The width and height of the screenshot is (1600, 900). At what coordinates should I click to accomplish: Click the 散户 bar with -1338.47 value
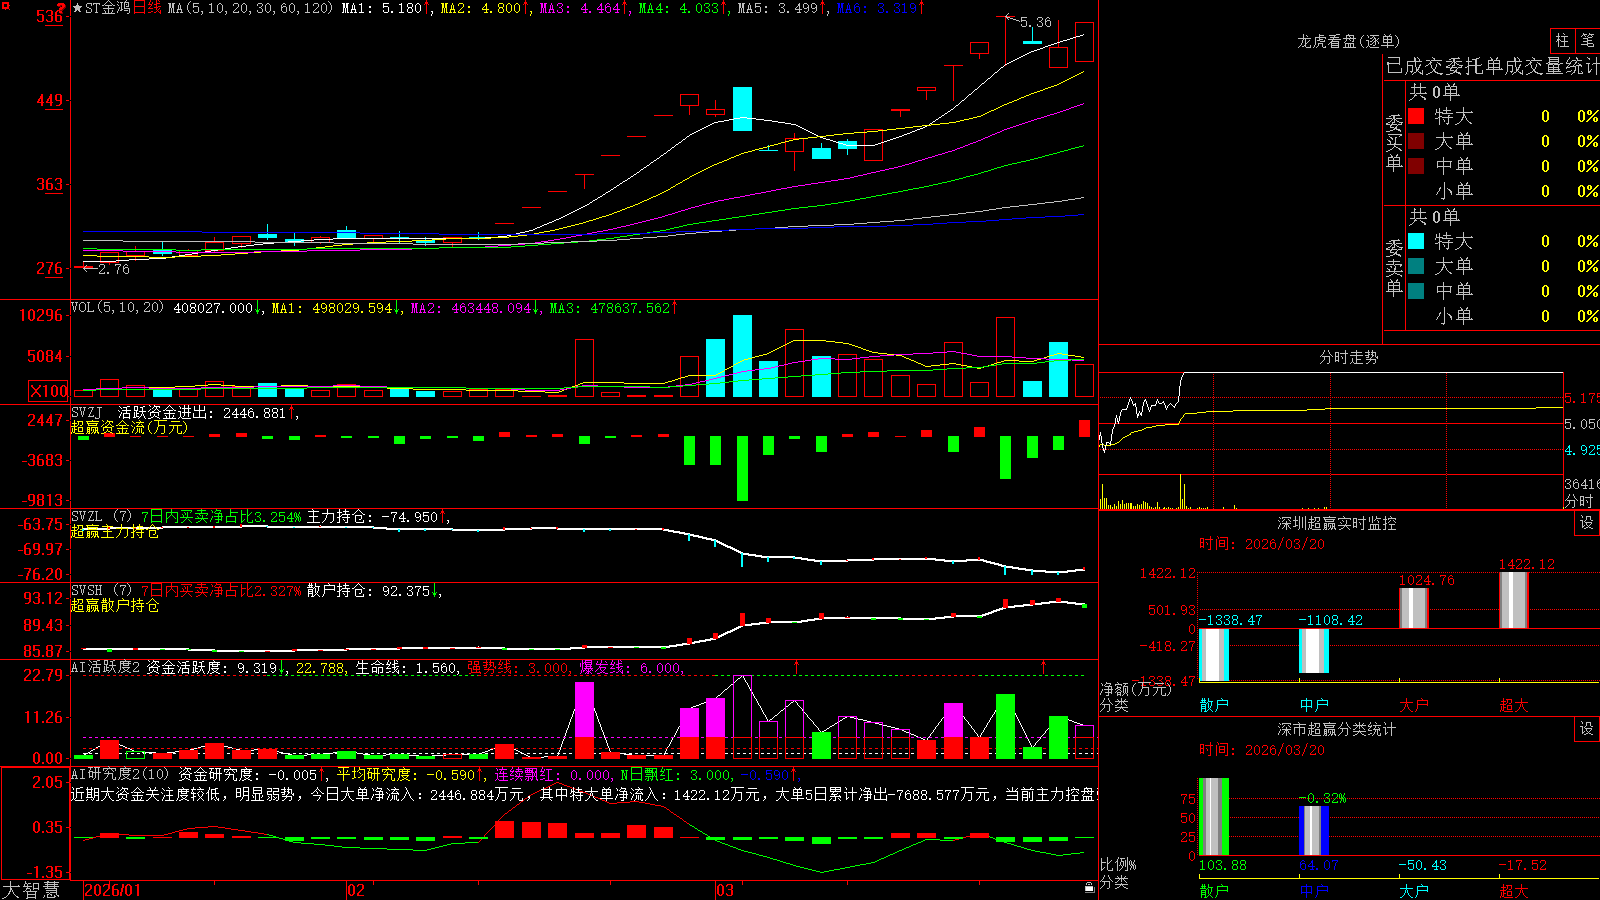(x=1214, y=655)
